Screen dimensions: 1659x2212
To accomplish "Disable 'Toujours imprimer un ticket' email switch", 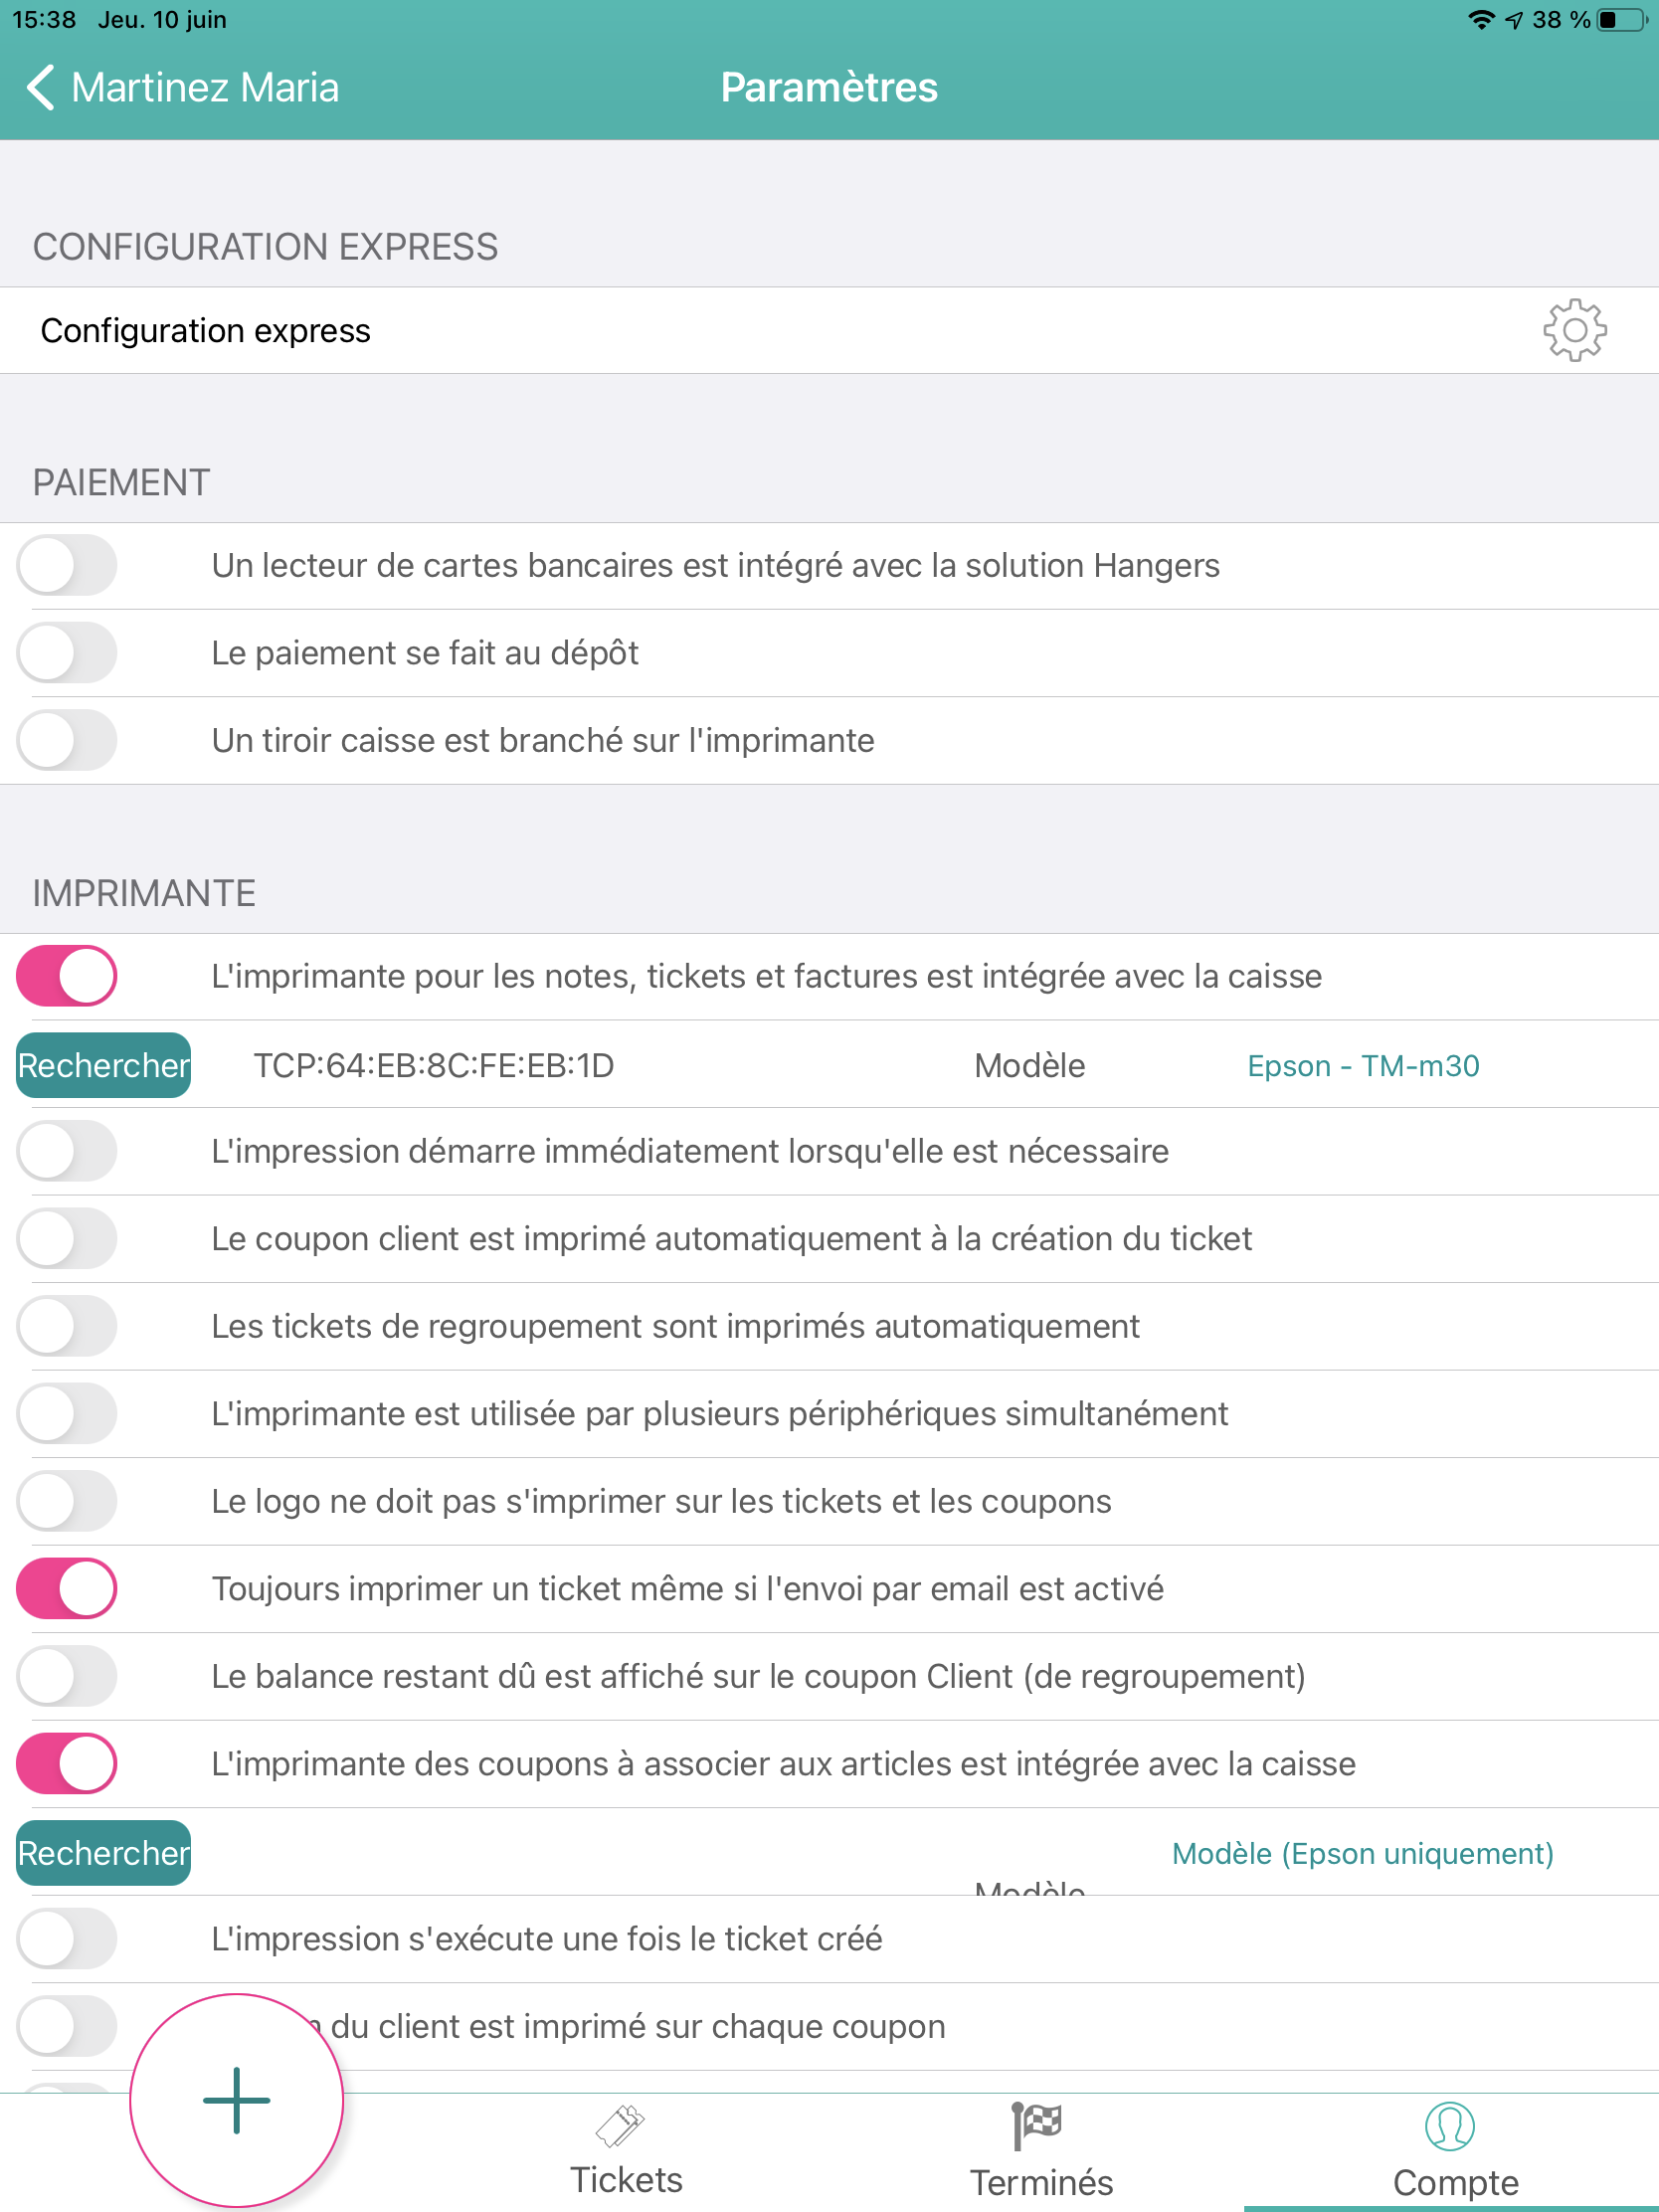I will pyautogui.click(x=67, y=1588).
